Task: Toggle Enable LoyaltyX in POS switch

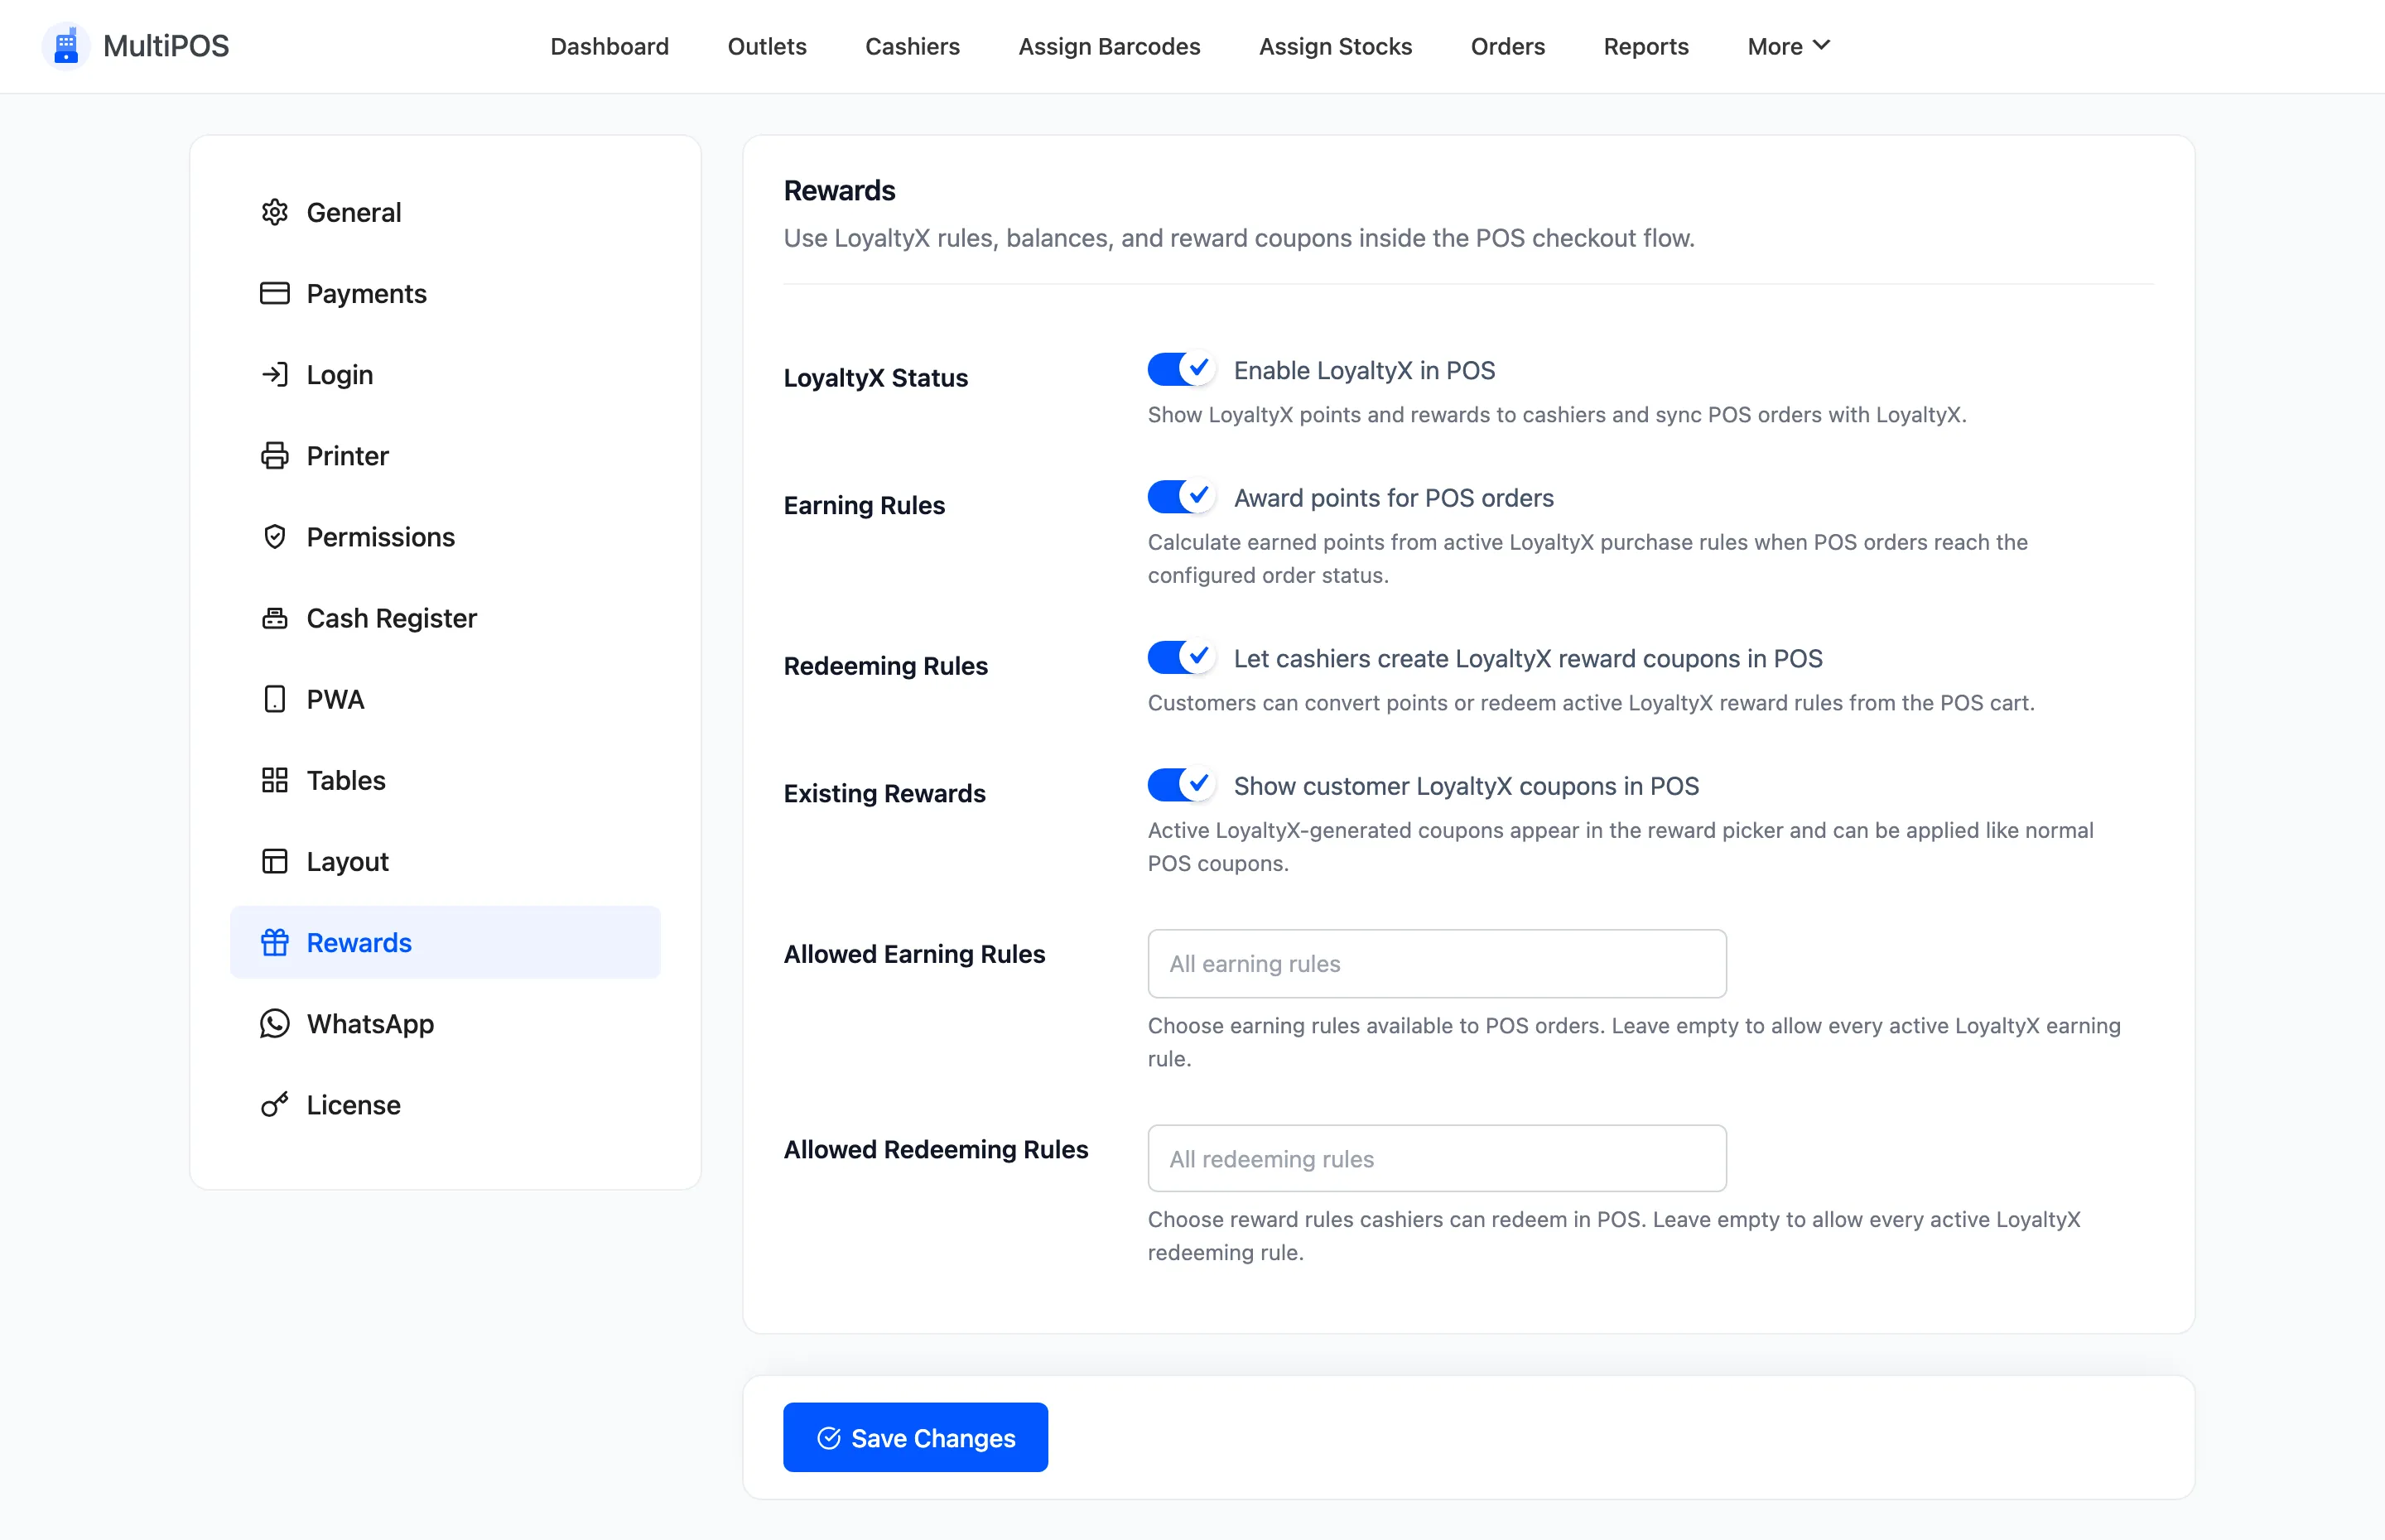Action: coord(1181,369)
